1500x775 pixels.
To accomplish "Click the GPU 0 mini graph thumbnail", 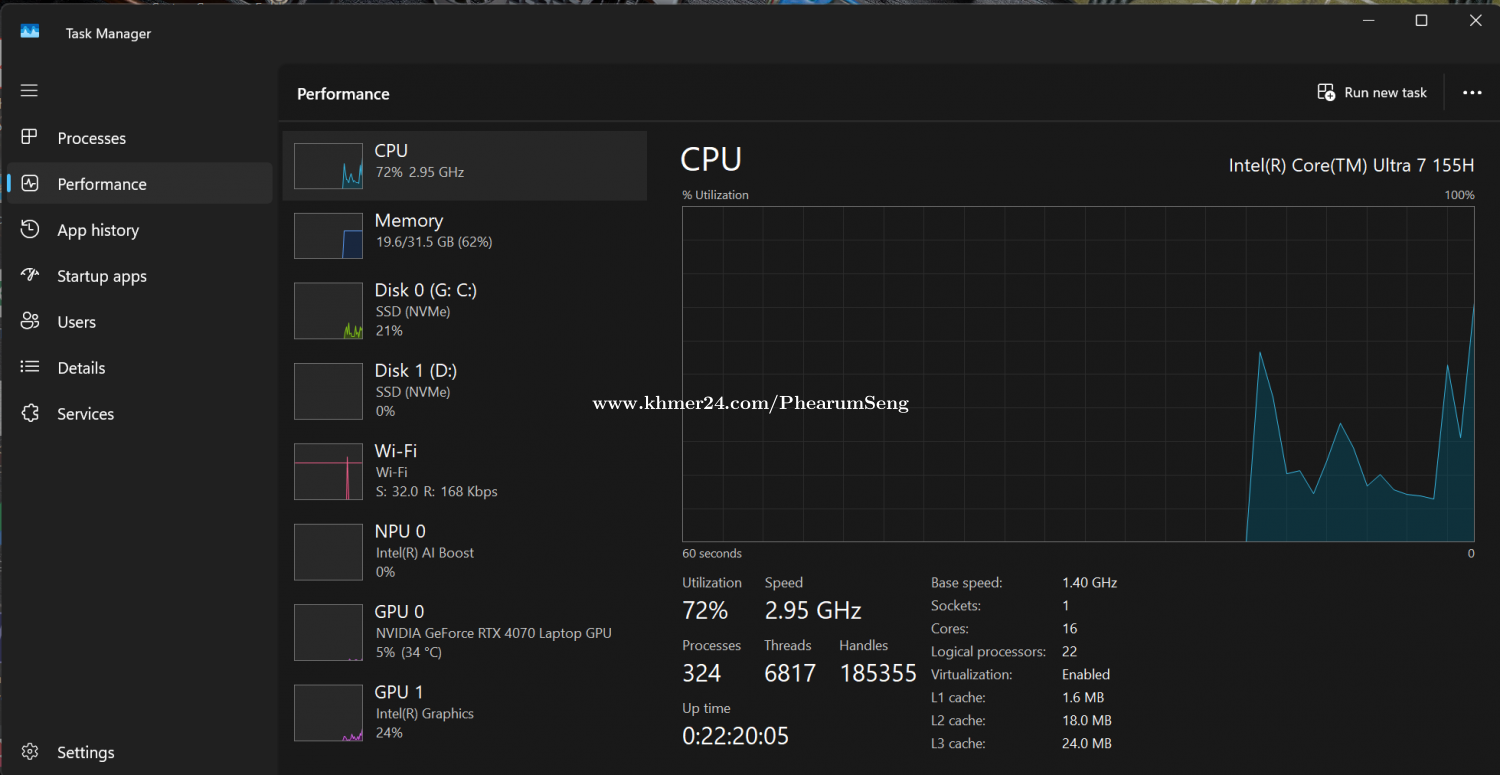I will [328, 632].
